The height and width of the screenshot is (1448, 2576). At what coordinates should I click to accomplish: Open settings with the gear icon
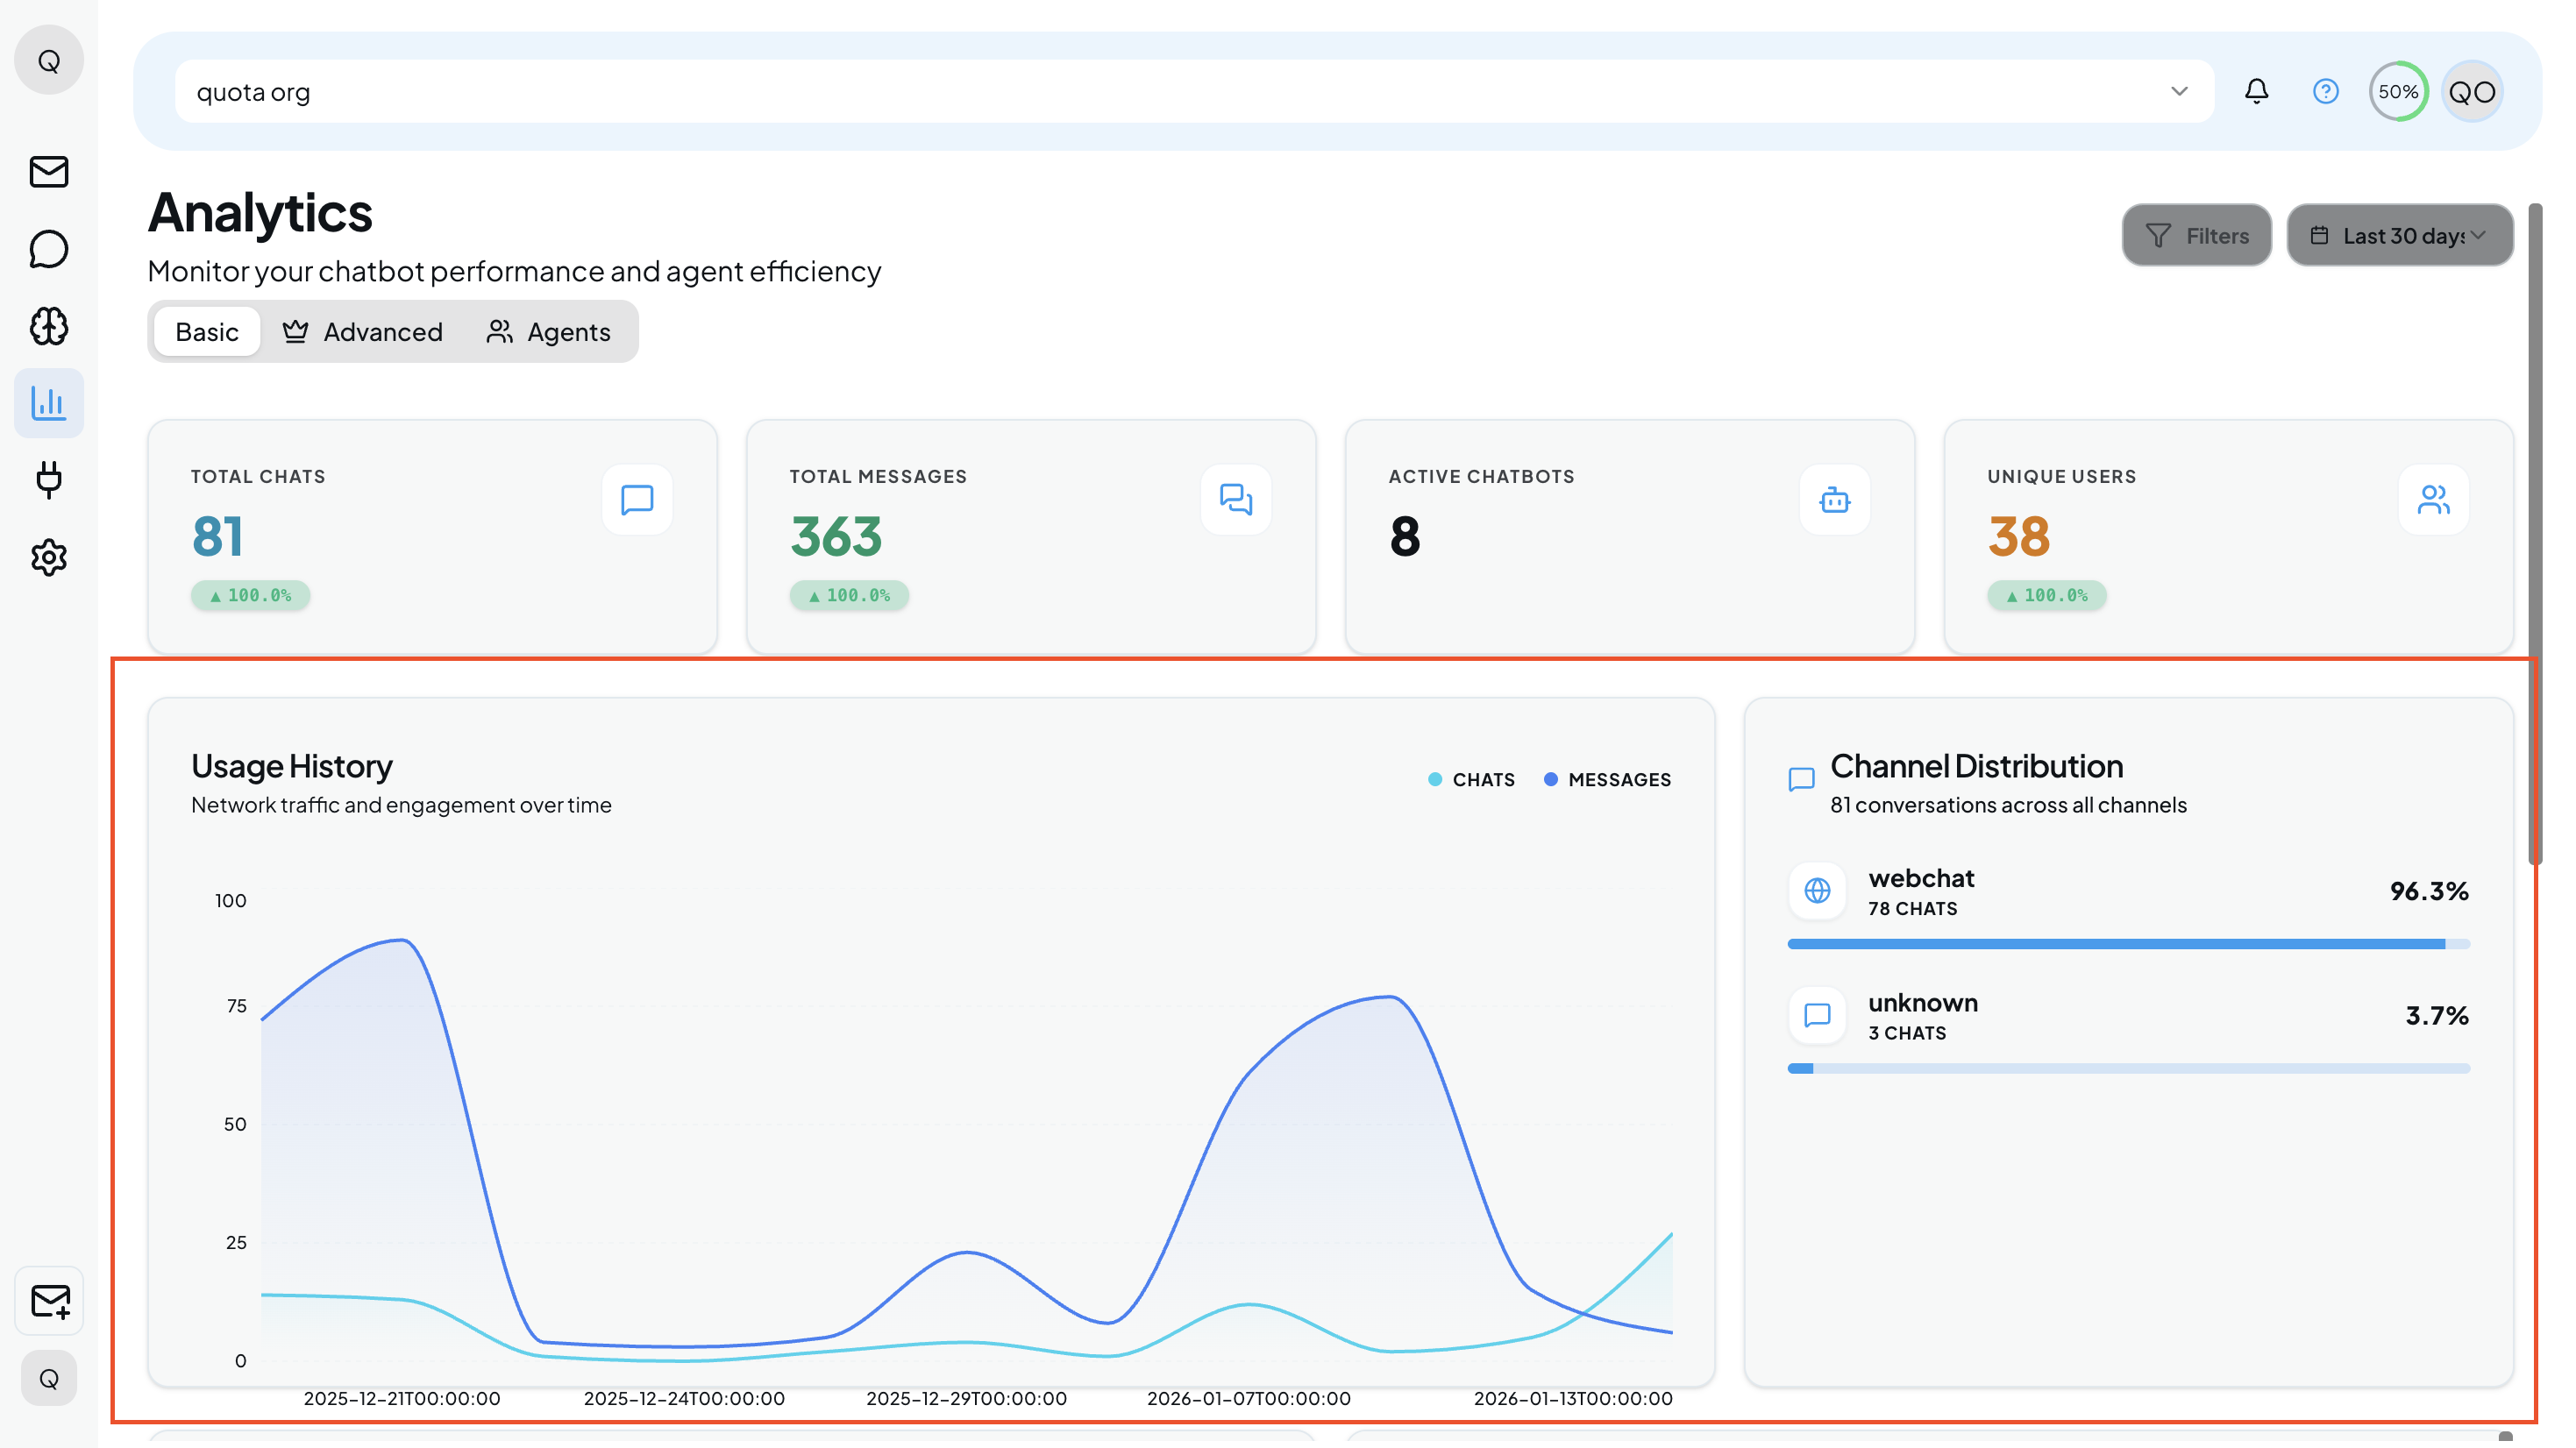point(48,557)
